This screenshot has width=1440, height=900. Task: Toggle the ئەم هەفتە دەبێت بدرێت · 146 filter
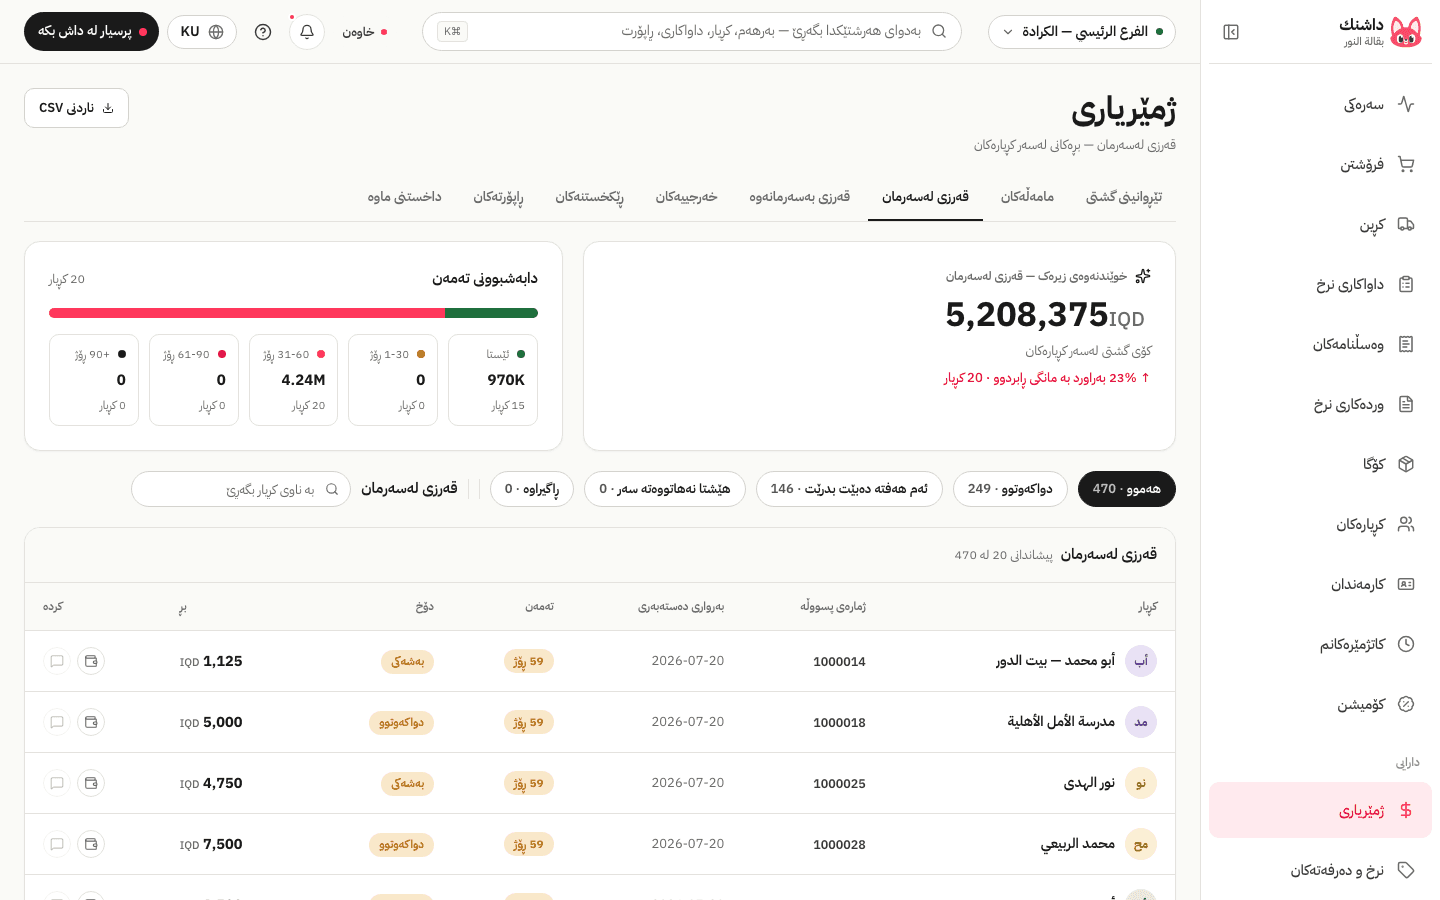point(849,489)
